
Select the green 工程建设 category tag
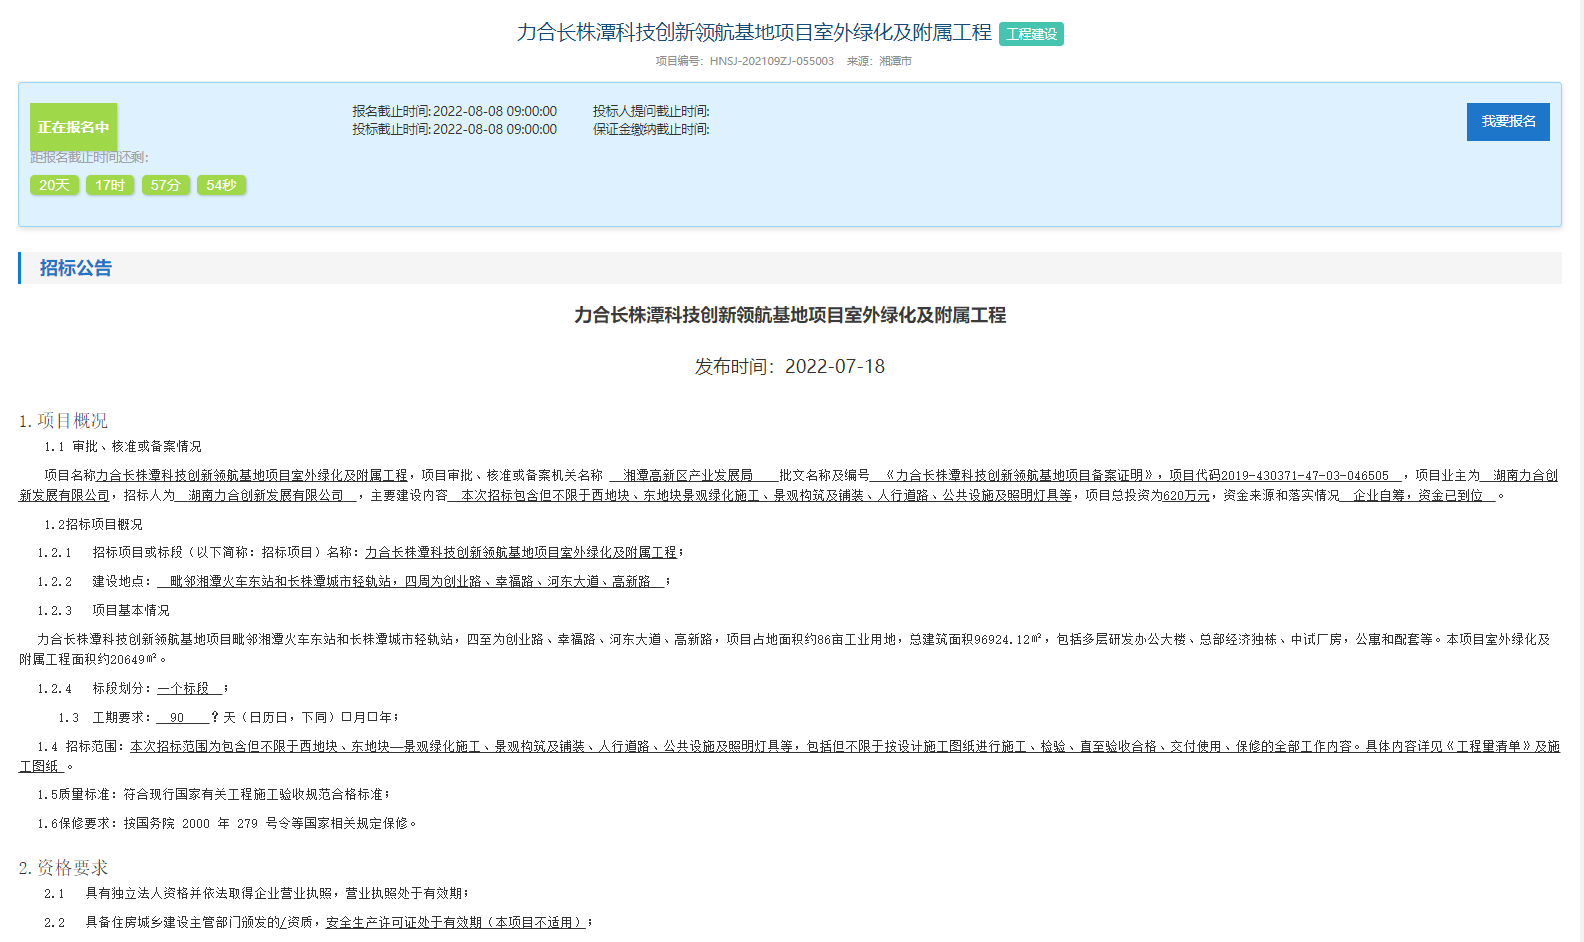[x=1031, y=34]
